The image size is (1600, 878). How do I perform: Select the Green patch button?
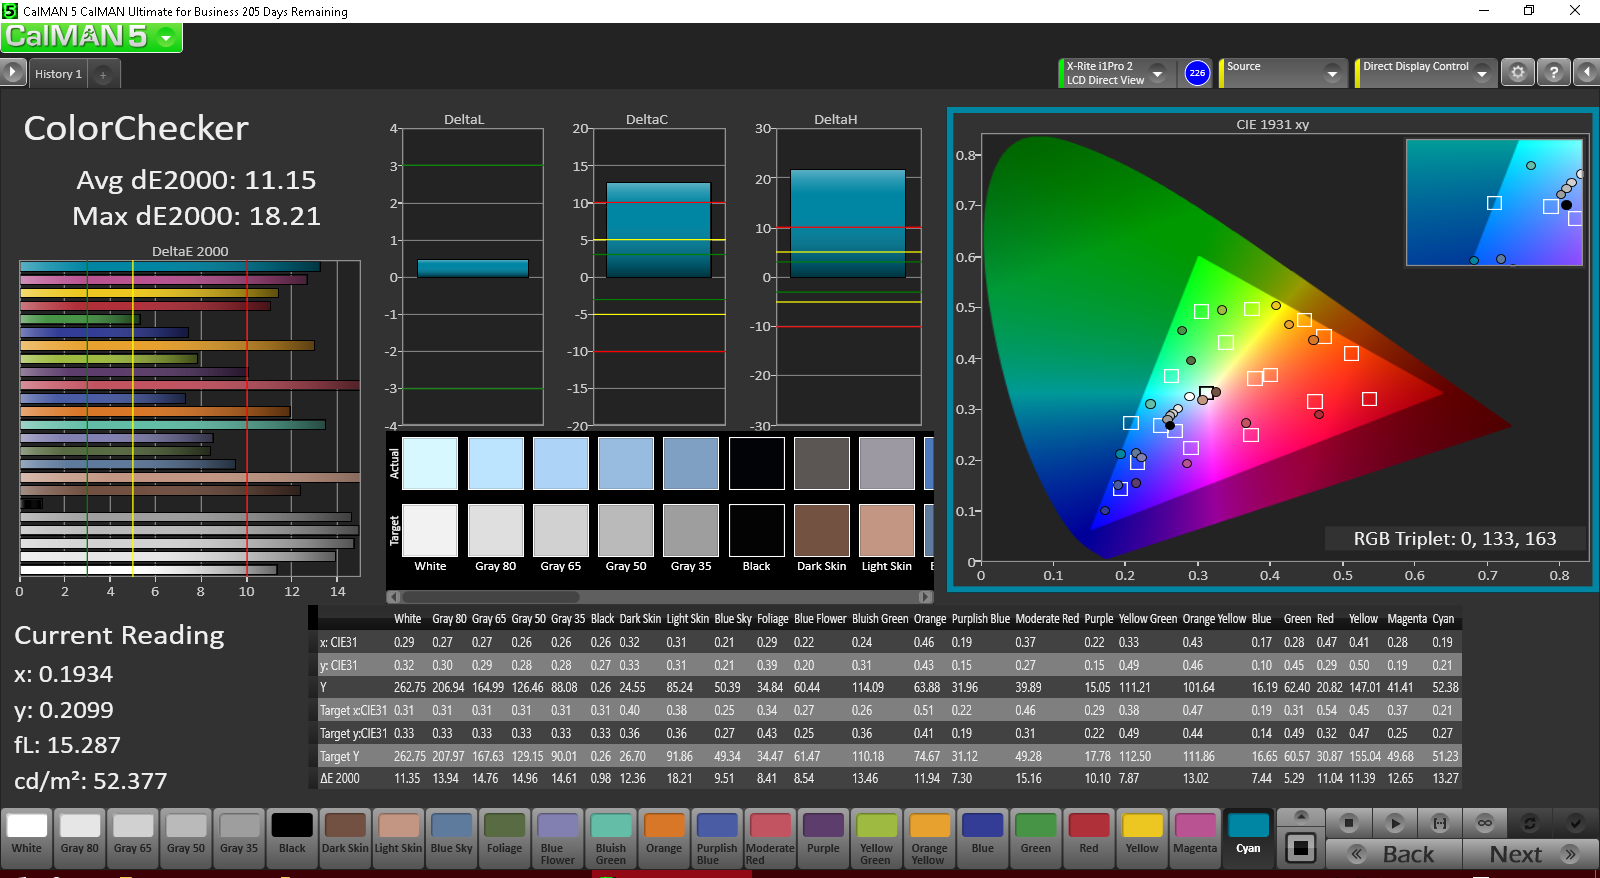coord(1036,838)
